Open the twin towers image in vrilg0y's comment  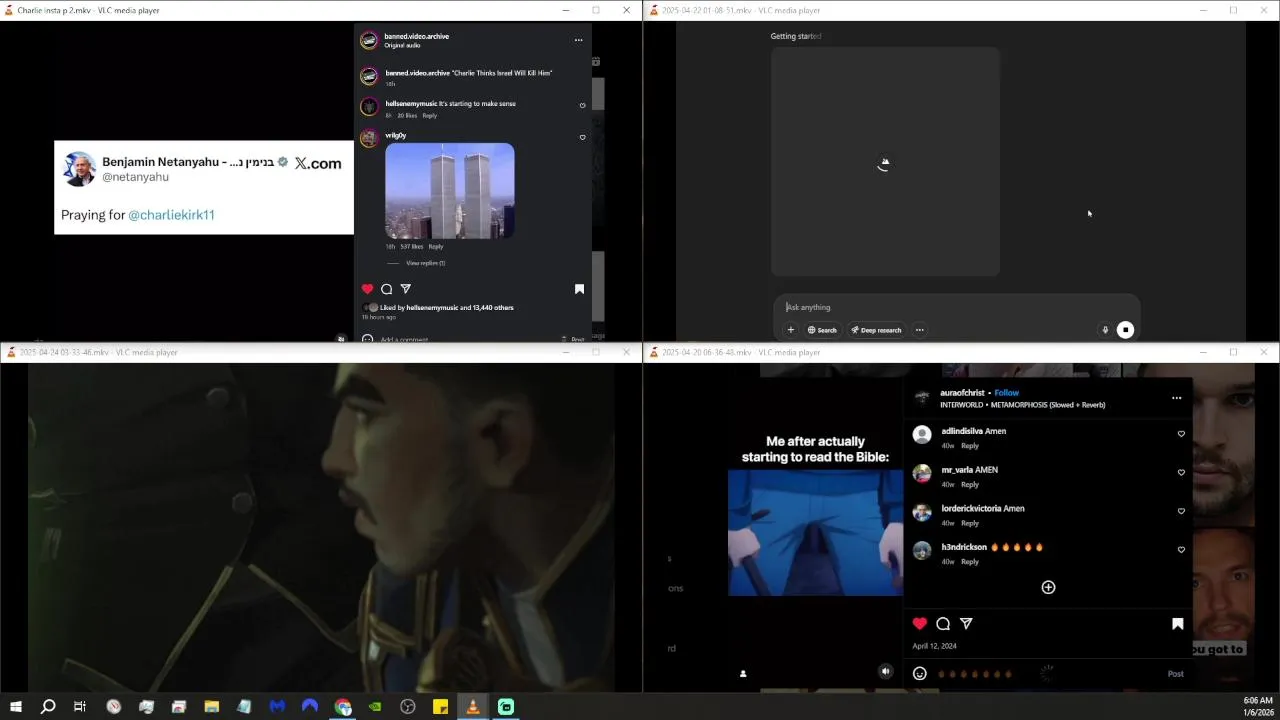click(x=450, y=191)
